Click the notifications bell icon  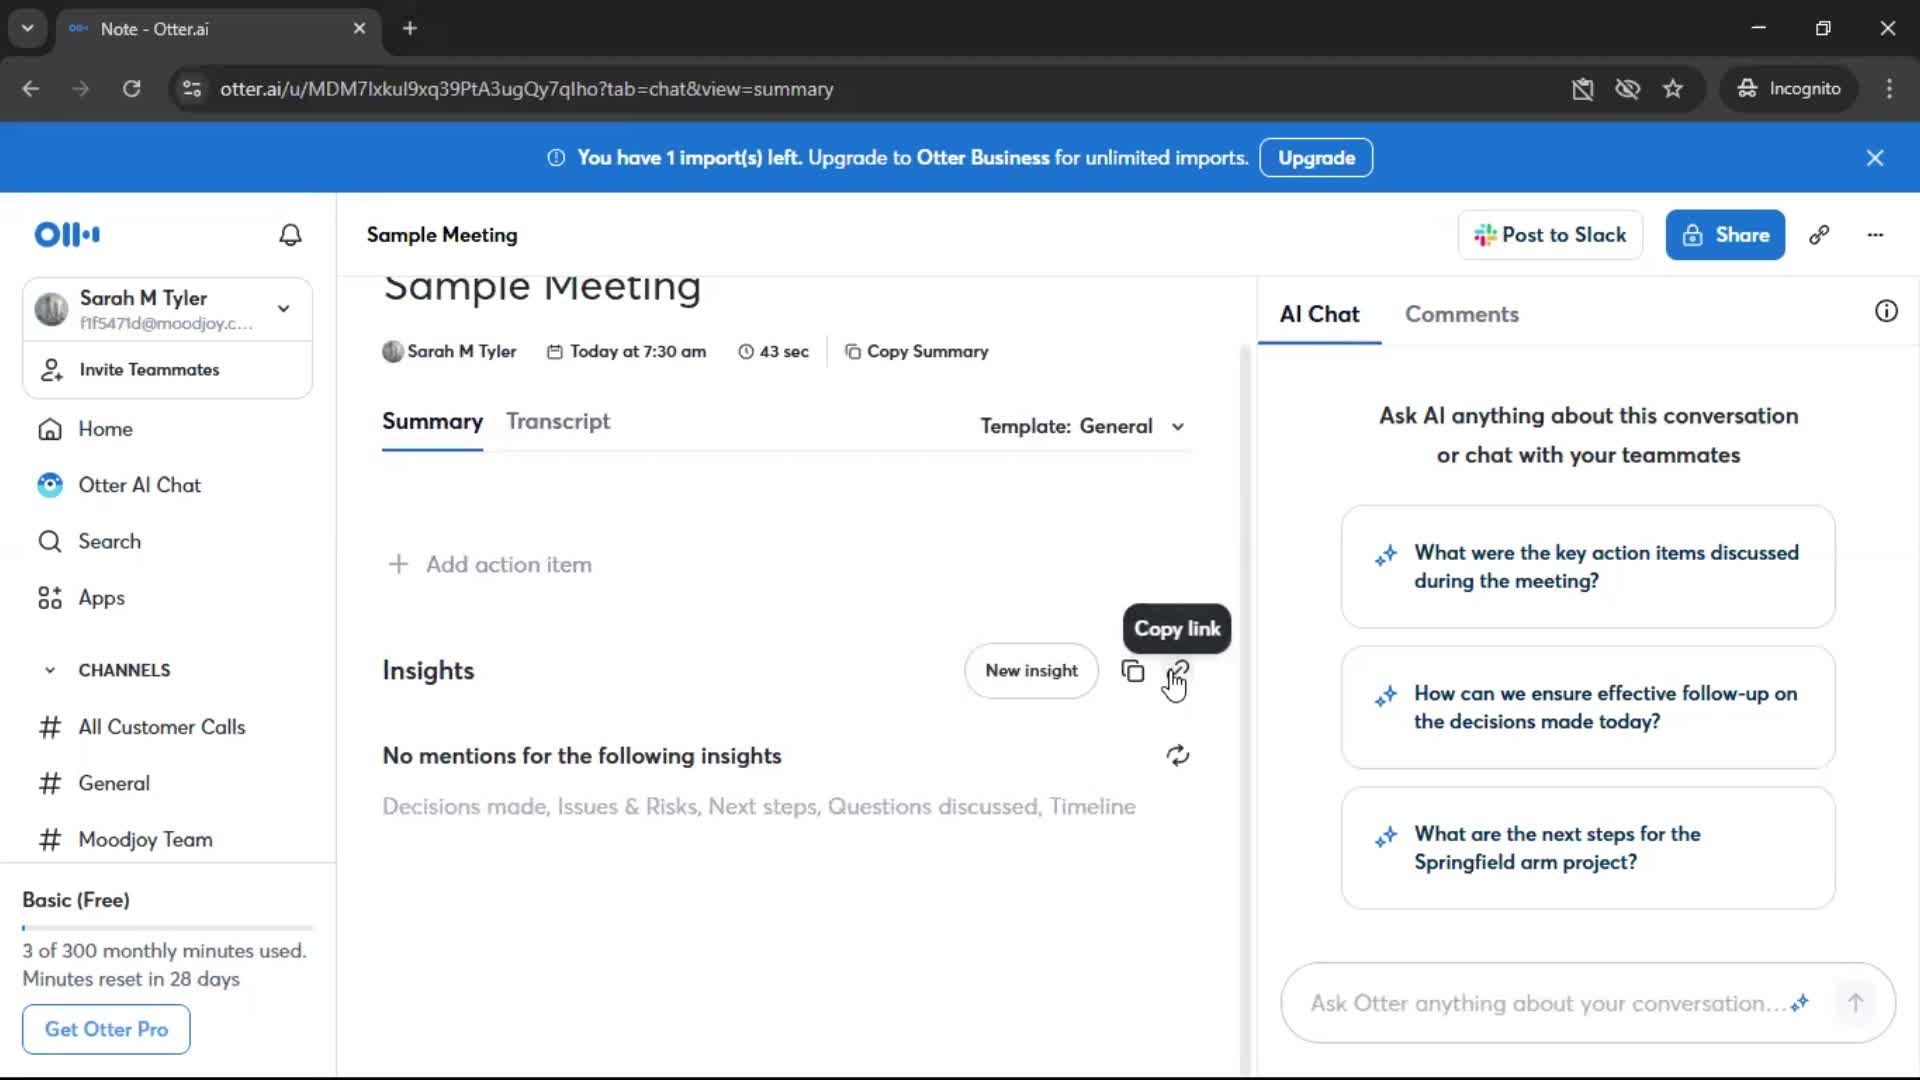coord(290,235)
